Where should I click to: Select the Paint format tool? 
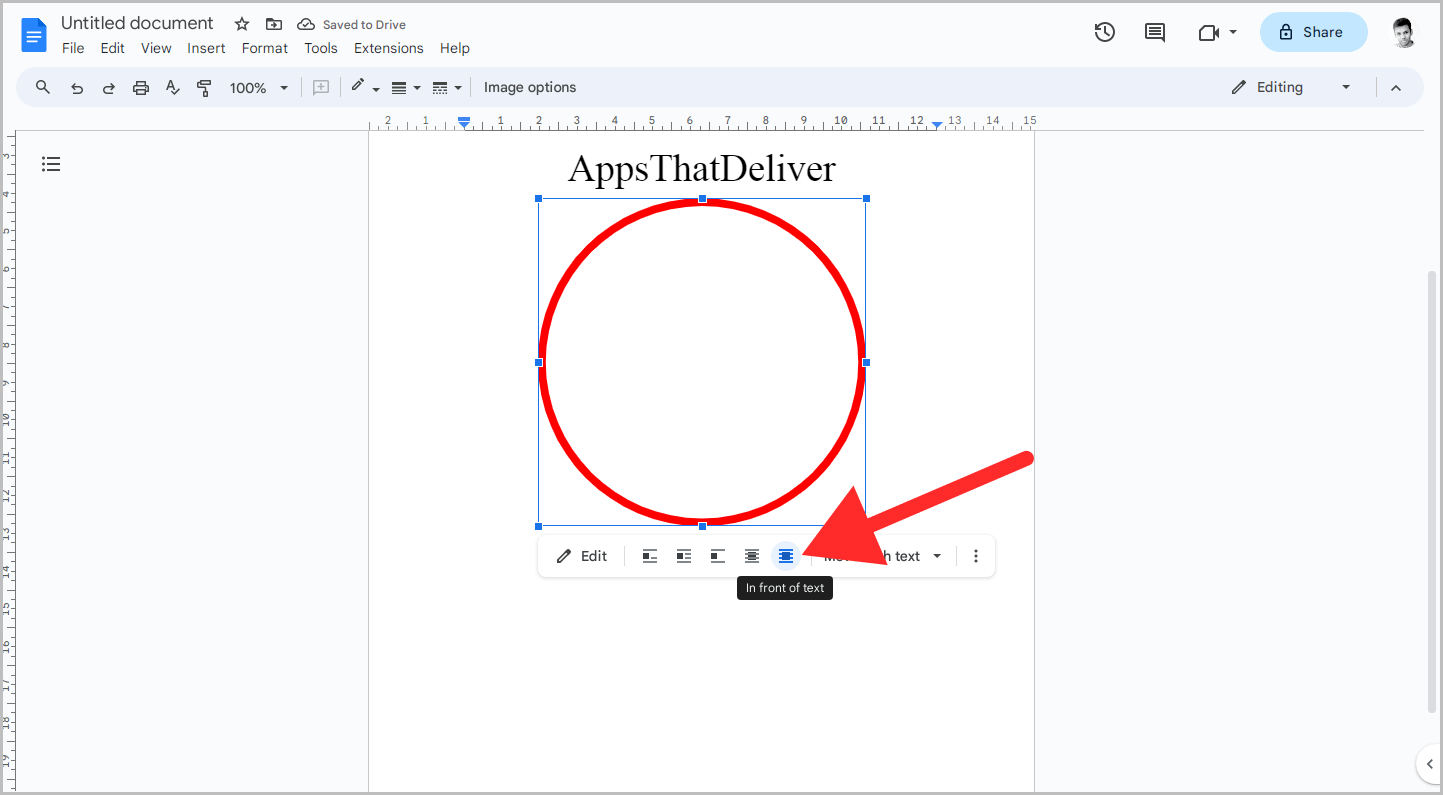point(204,87)
